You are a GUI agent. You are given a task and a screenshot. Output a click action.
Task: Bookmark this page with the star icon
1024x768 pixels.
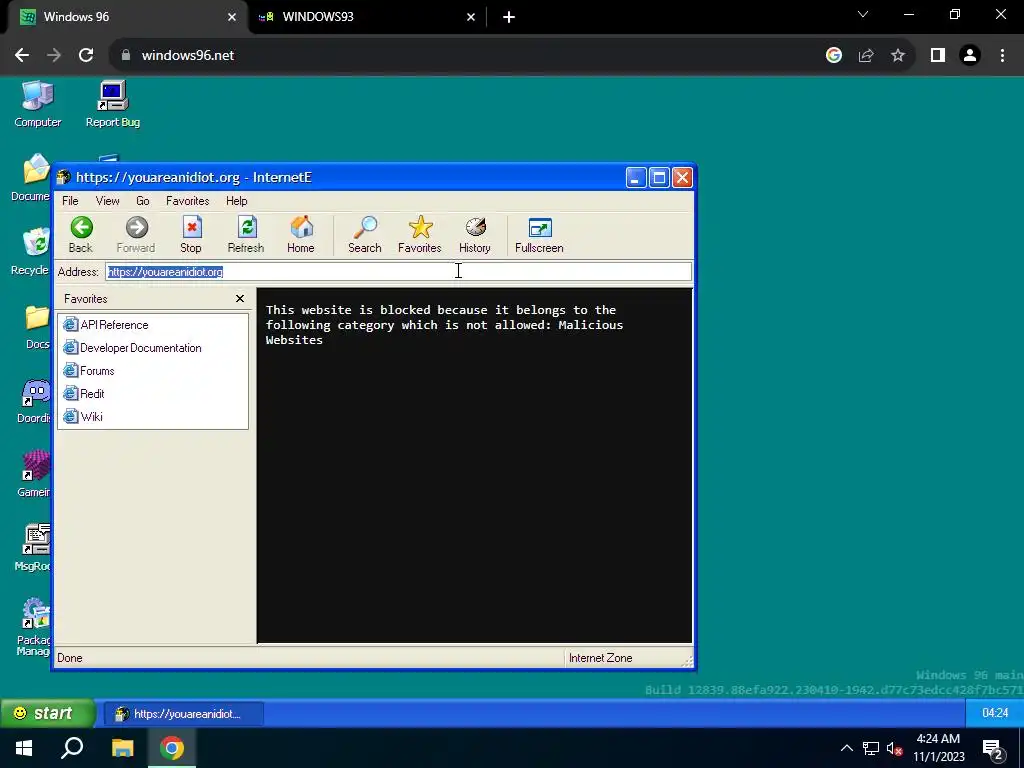click(x=898, y=55)
